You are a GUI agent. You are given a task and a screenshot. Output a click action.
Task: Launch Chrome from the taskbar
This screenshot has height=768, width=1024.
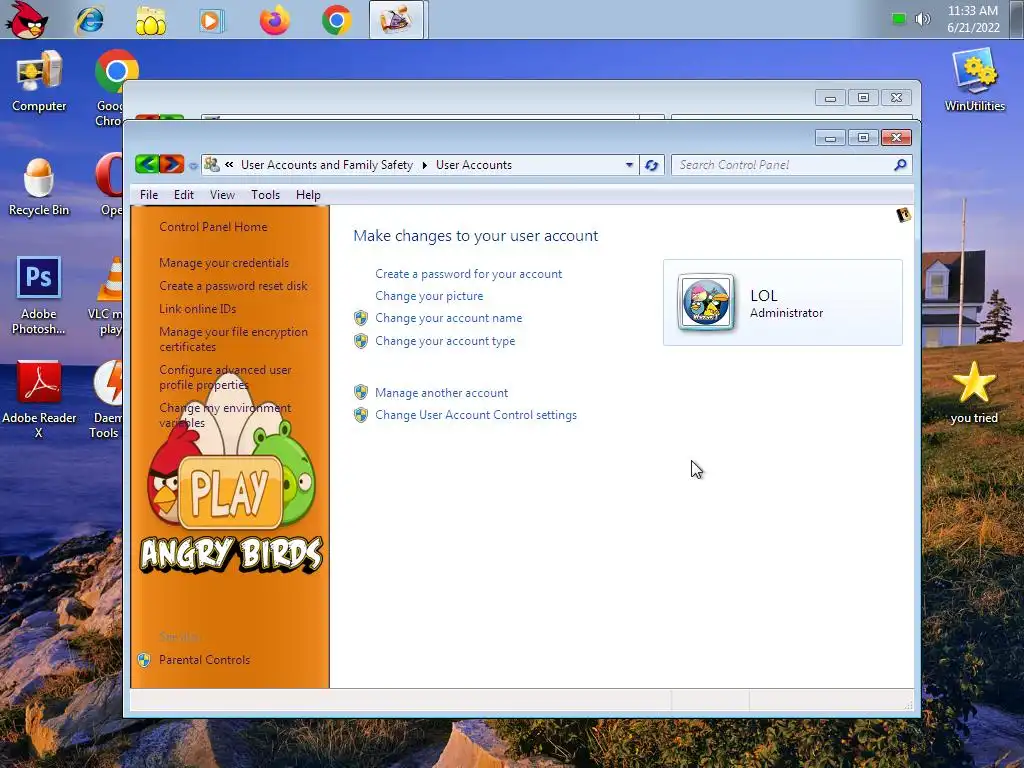pos(337,20)
